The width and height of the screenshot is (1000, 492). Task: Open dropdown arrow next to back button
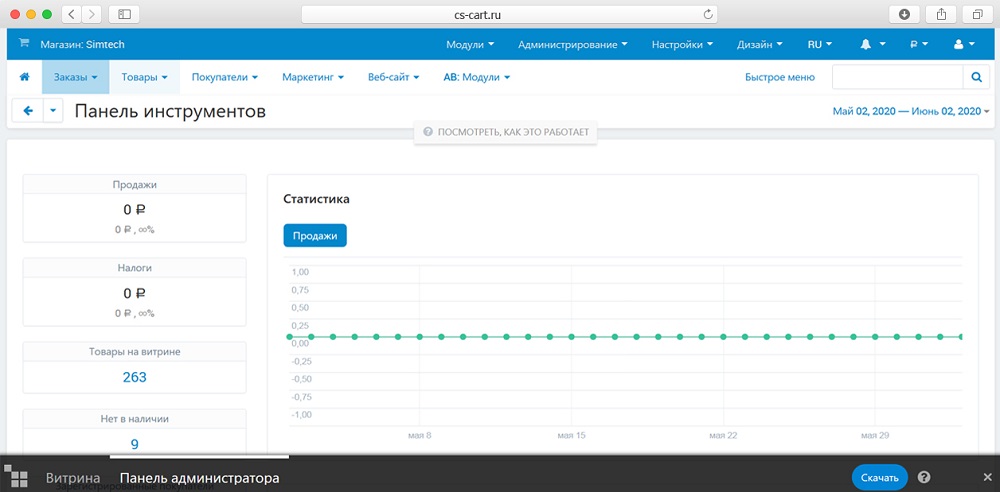pos(53,110)
